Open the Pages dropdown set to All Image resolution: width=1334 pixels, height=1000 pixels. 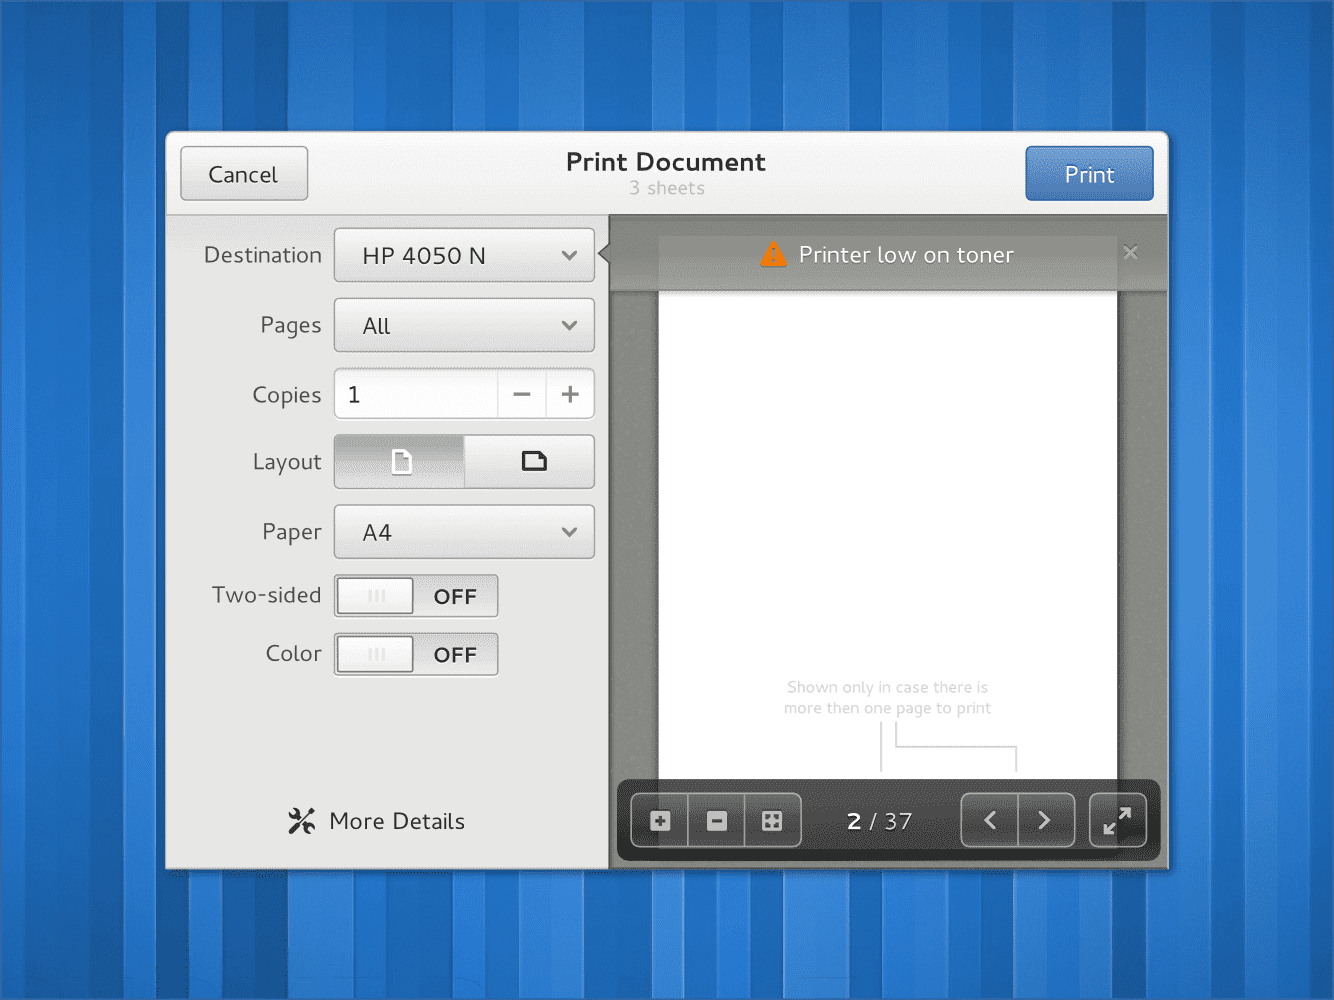(464, 325)
